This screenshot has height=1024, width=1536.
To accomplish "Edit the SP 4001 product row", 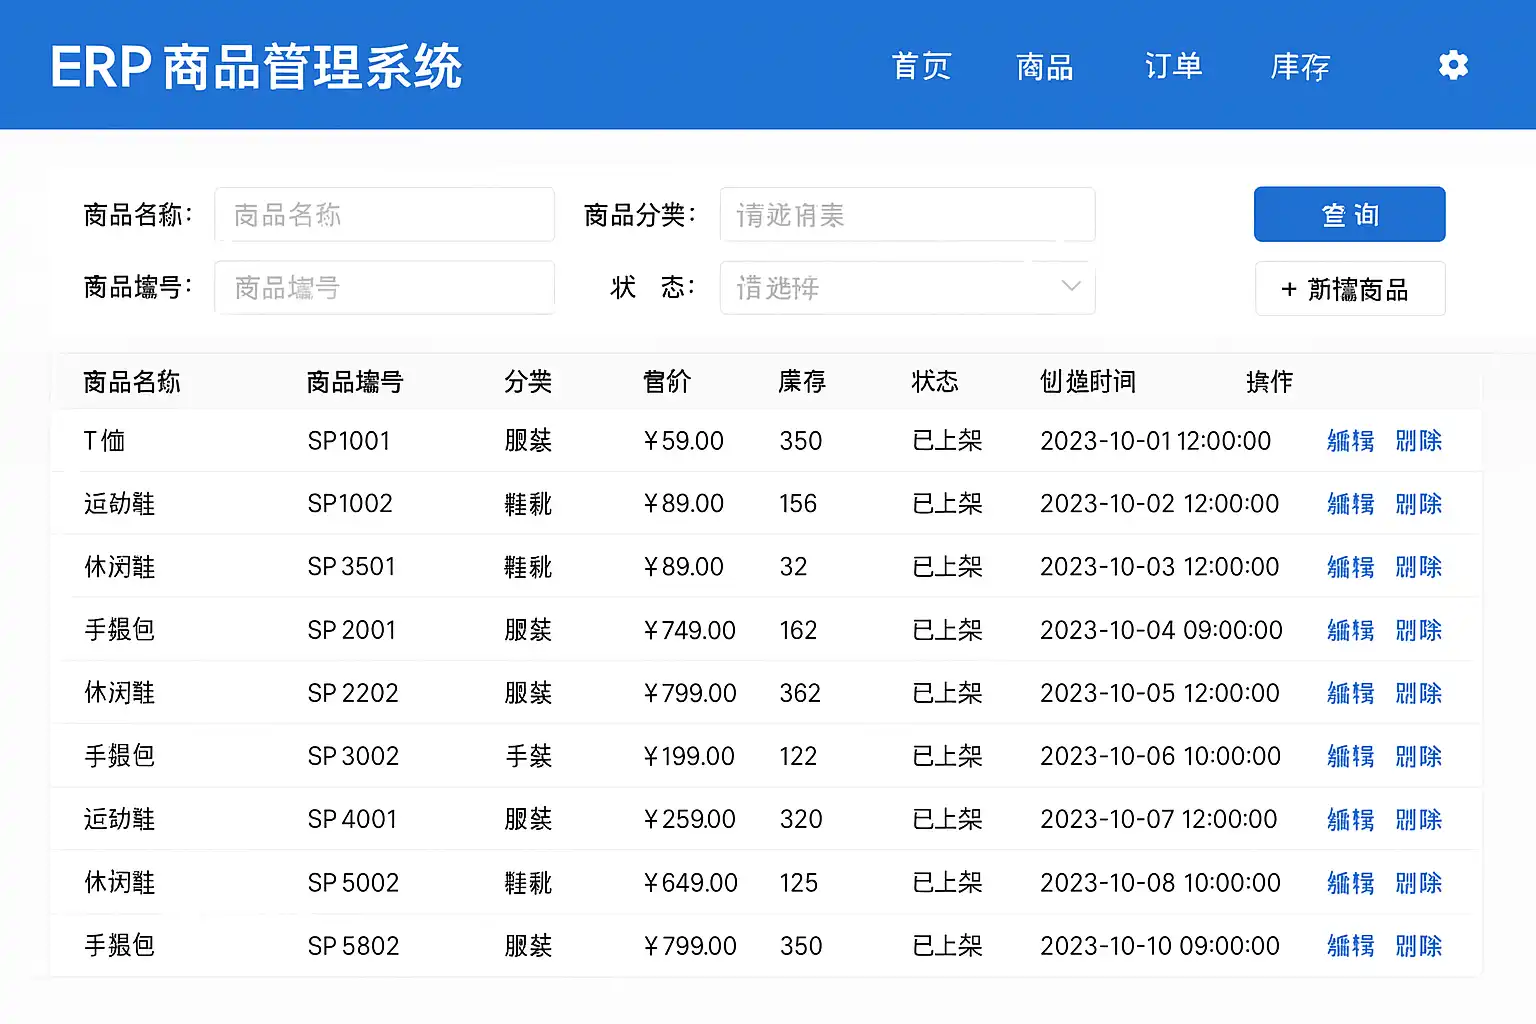I will click(1350, 819).
